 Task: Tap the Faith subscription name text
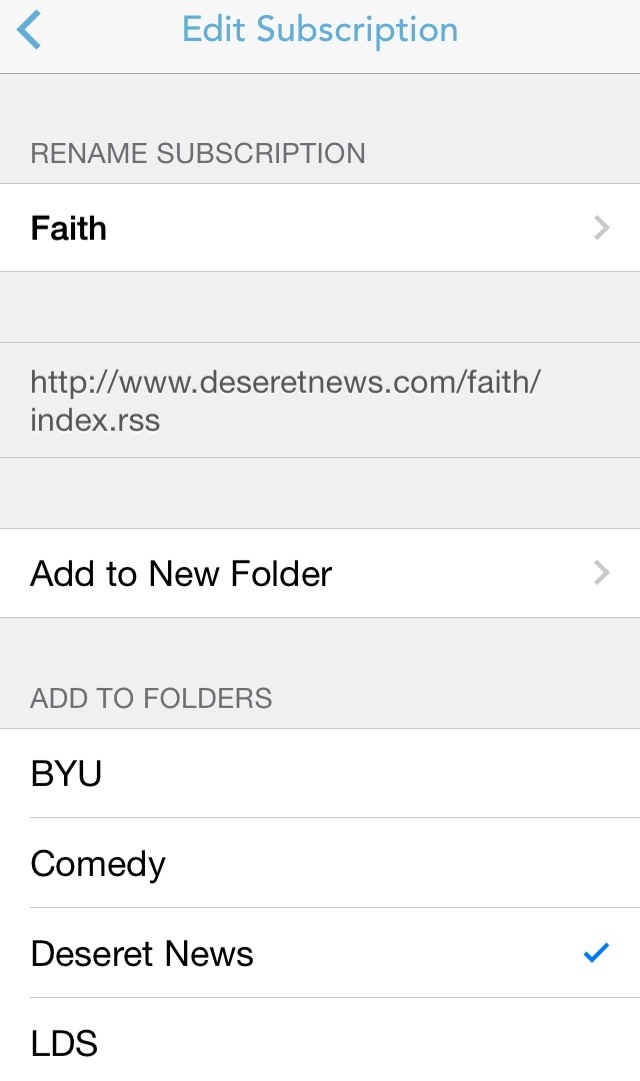[69, 228]
